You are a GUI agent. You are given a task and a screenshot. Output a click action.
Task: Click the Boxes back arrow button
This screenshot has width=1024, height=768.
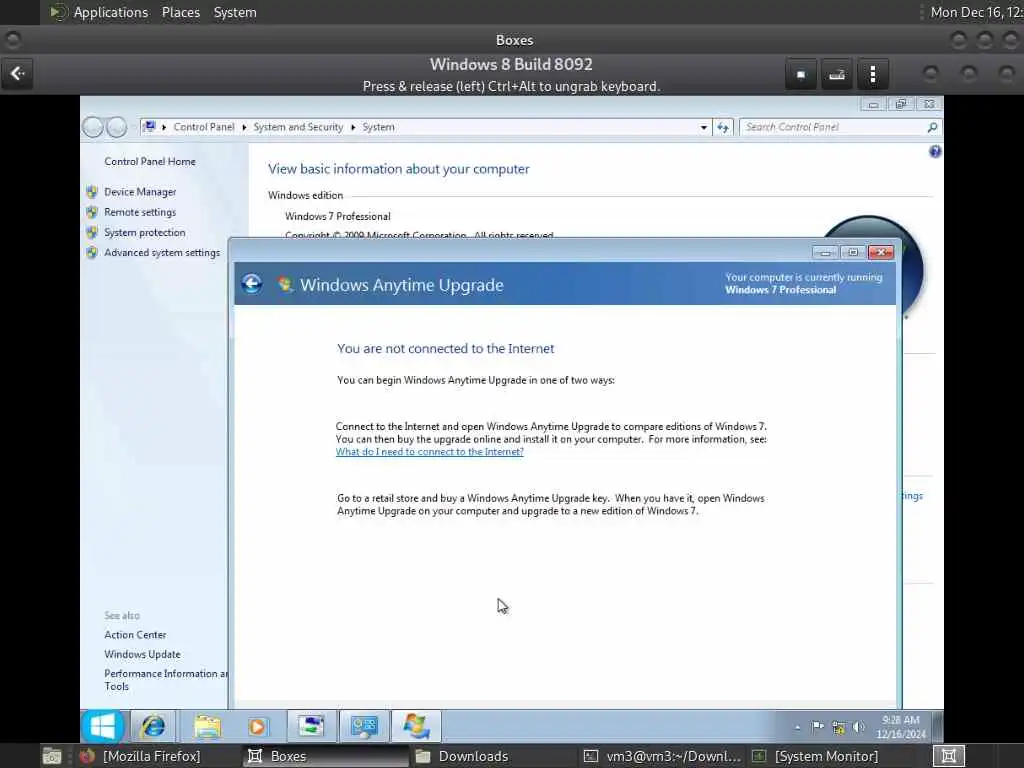click(17, 74)
